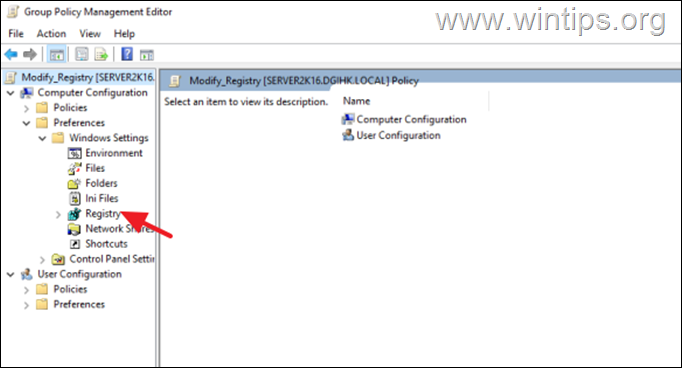Viewport: 682px width, 368px height.
Task: Select User Configuration label in tree
Action: pos(80,274)
